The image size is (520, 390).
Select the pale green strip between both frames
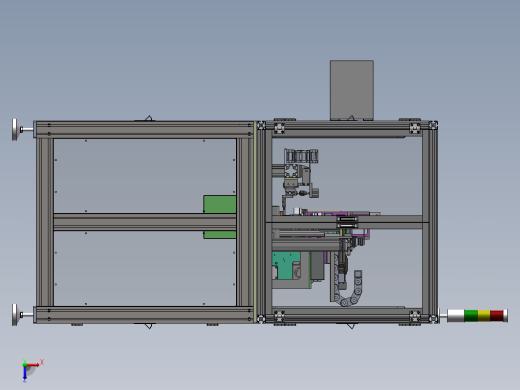[x=255, y=222]
